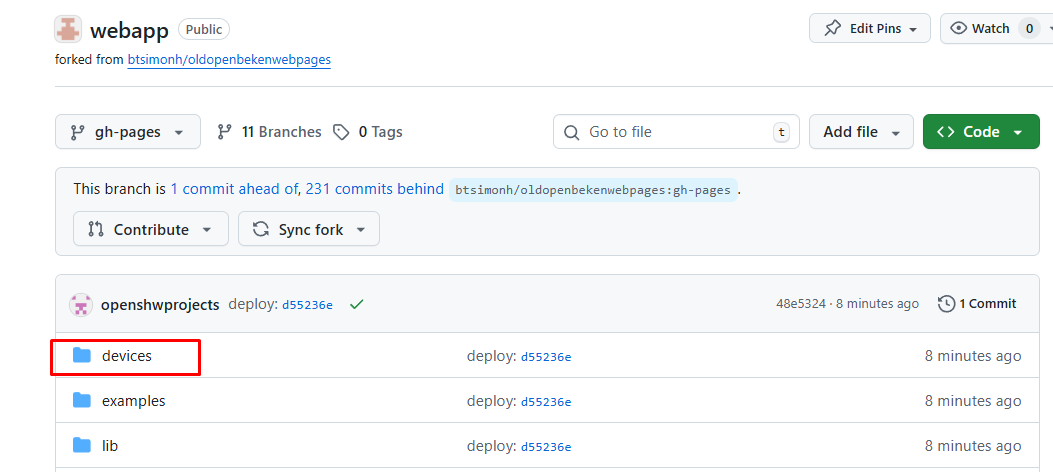Click the 48e5324 commit hash
Viewport: 1053px width, 472px height.
pos(801,304)
